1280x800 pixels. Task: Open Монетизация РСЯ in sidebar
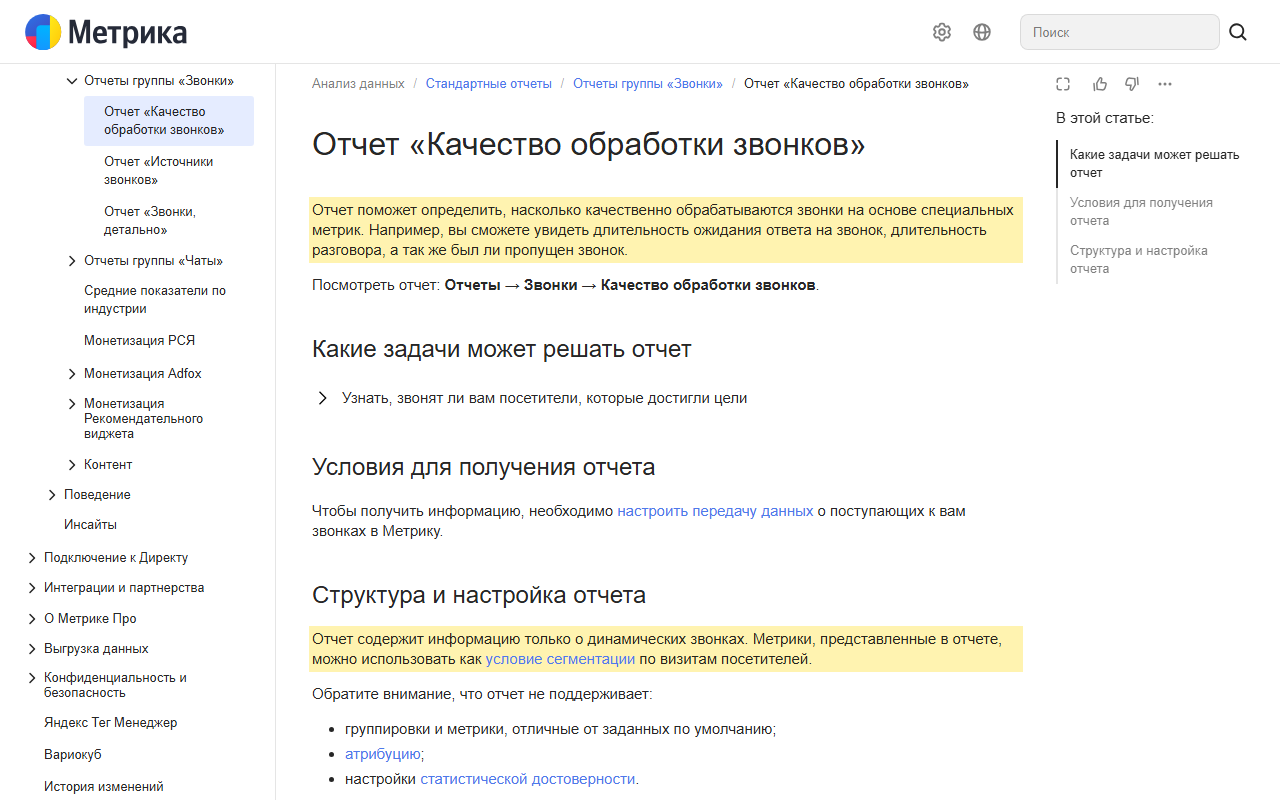(139, 341)
